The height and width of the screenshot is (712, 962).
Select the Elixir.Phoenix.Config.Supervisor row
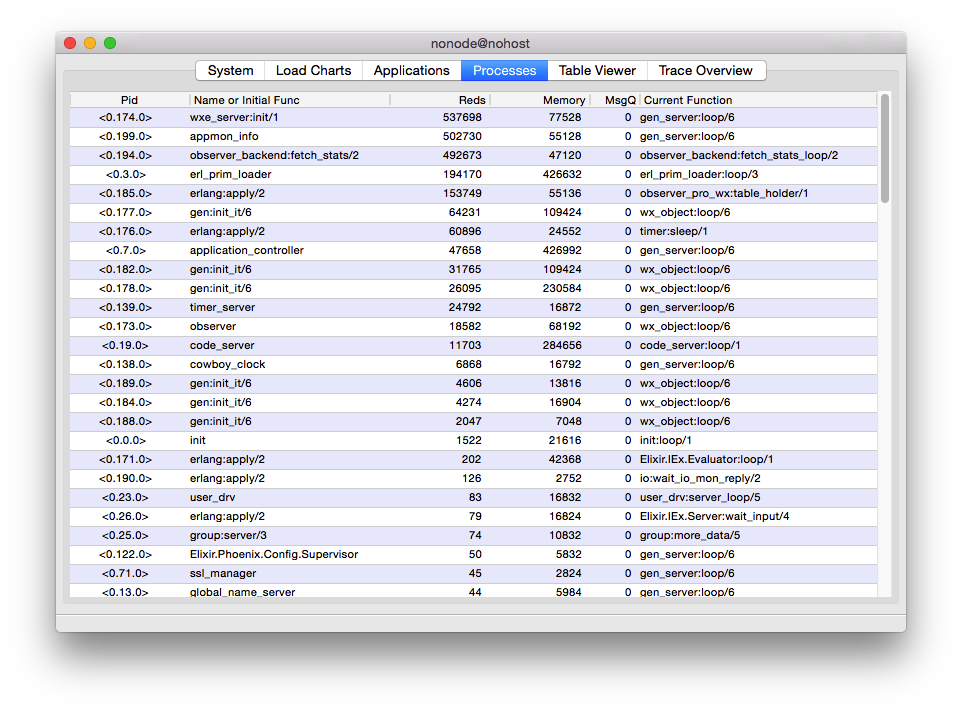coord(473,554)
